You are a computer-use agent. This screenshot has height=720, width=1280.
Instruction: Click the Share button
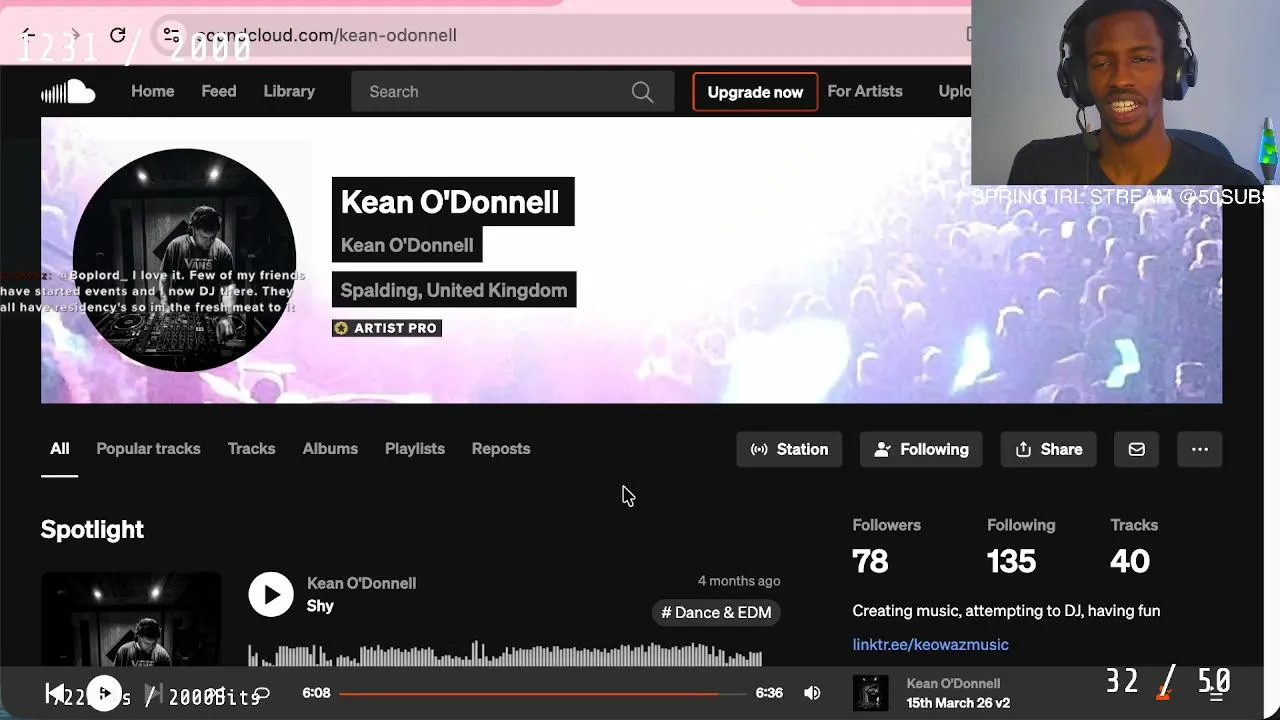pyautogui.click(x=1048, y=450)
